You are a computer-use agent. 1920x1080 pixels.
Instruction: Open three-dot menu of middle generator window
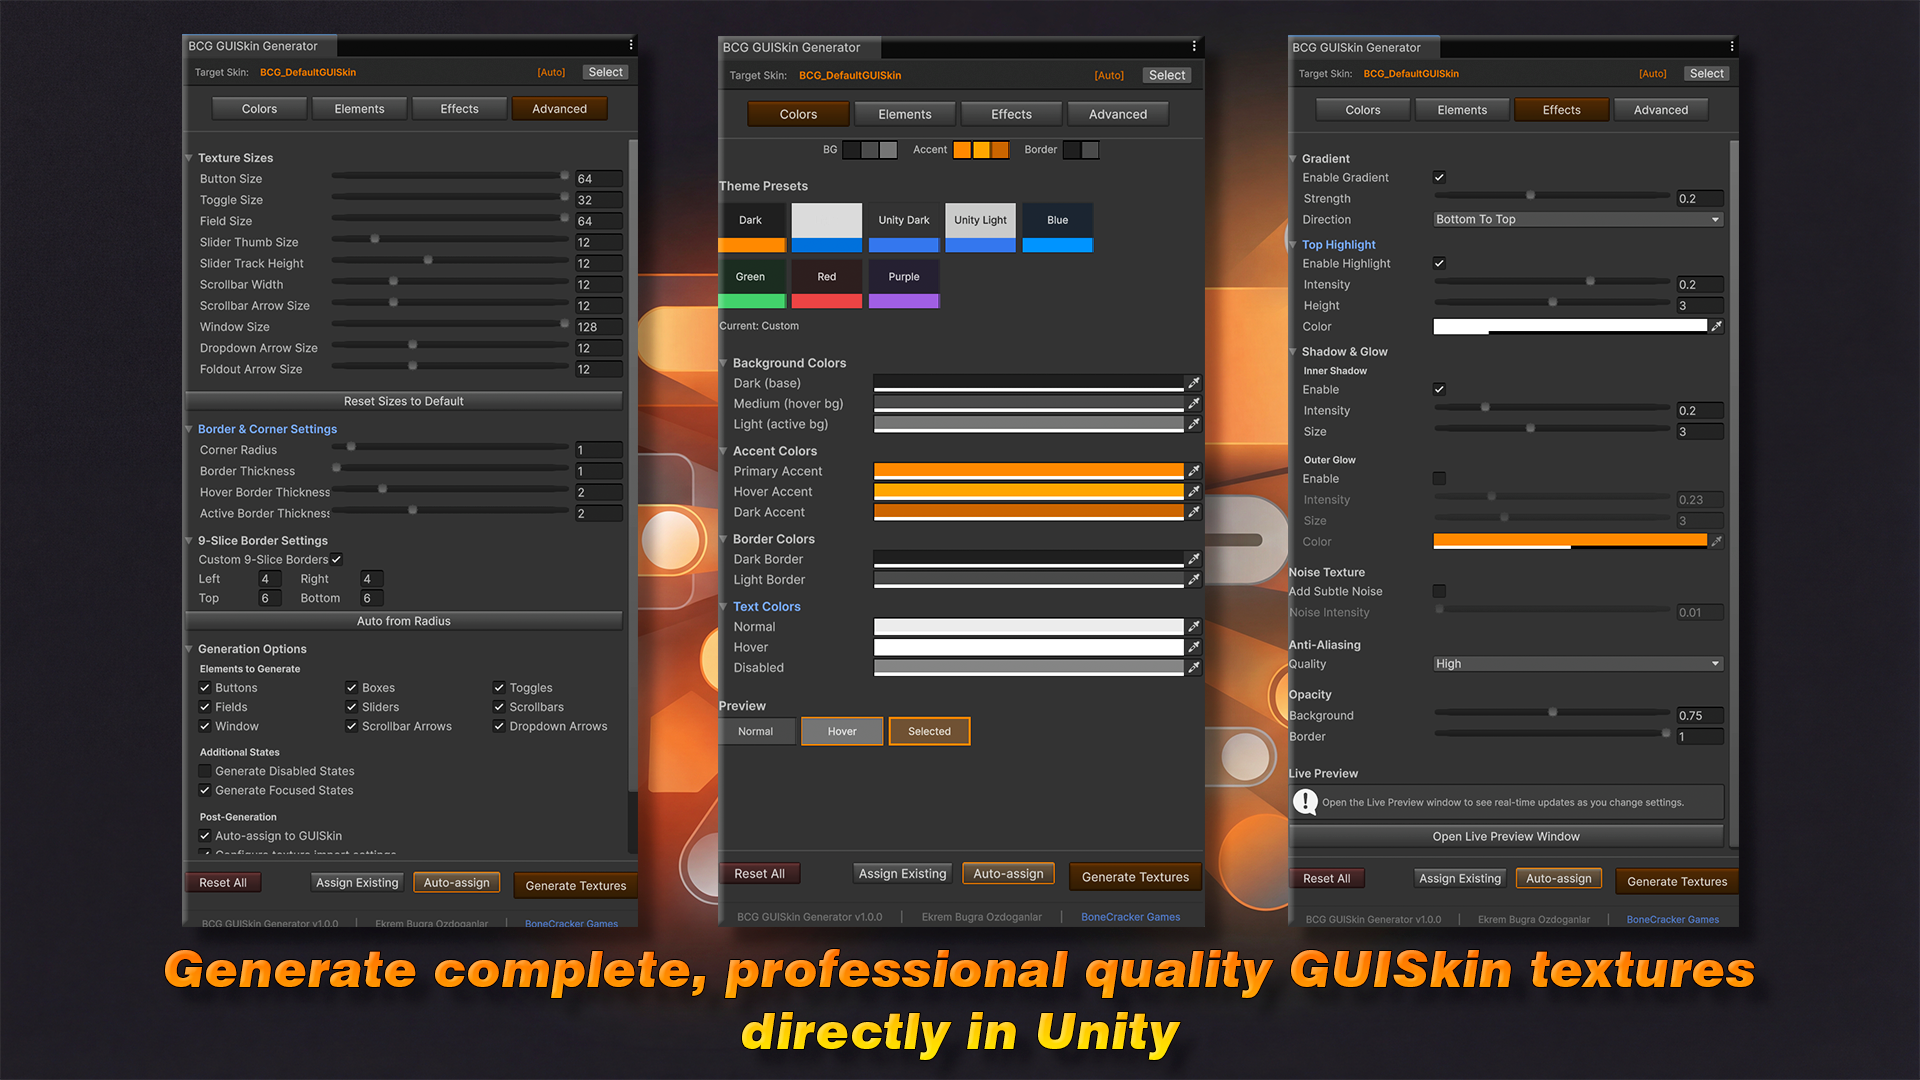(1194, 47)
